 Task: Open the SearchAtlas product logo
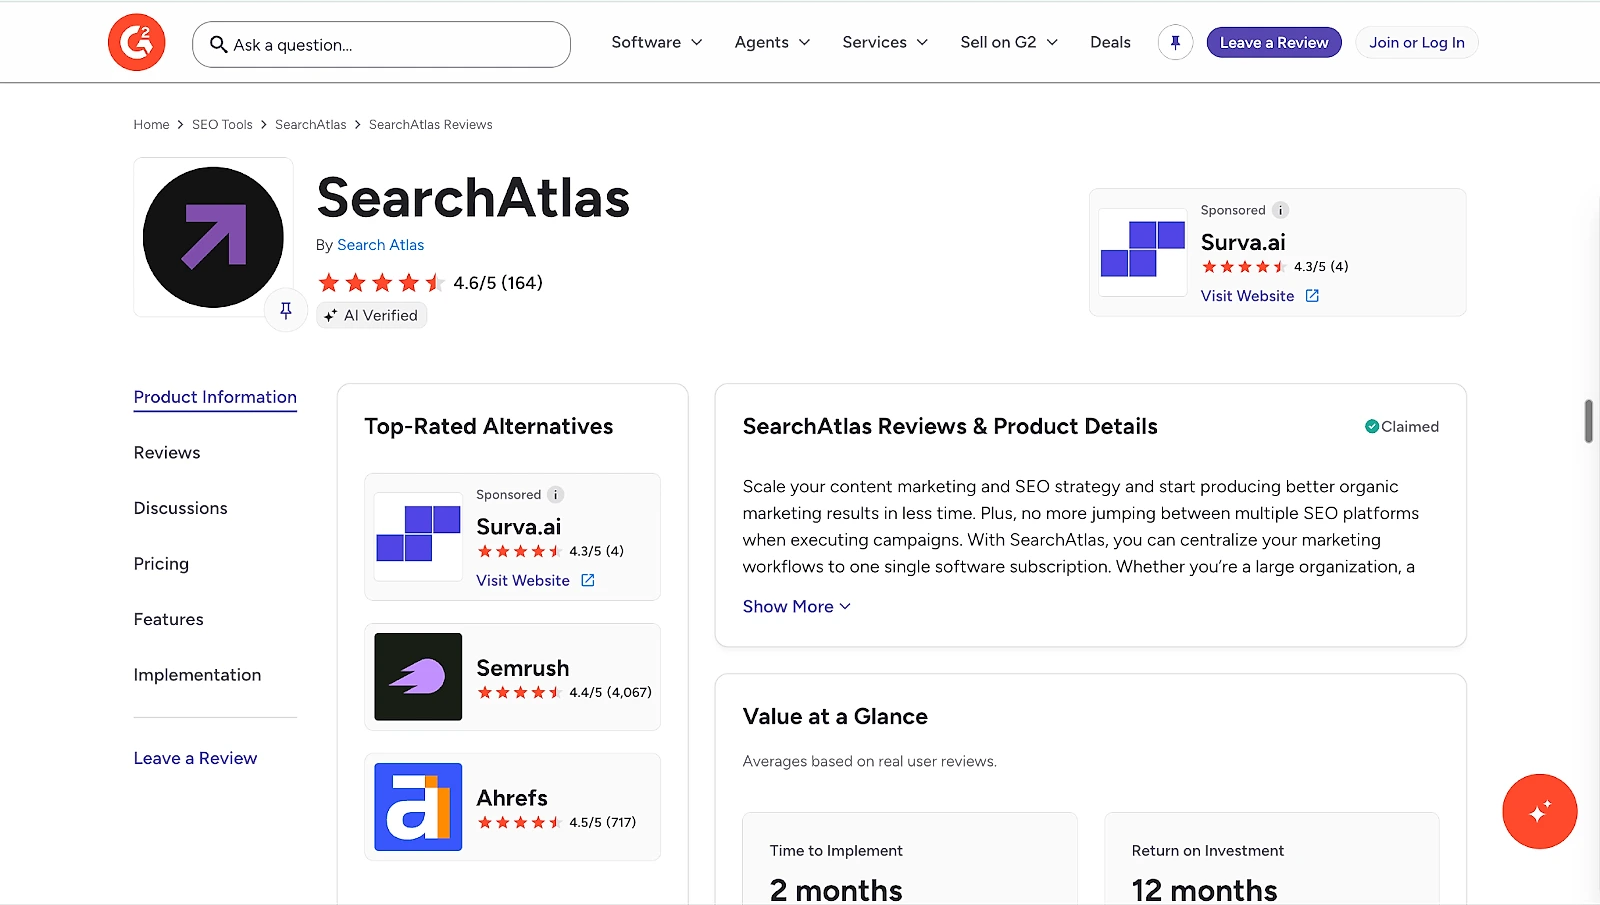(213, 237)
